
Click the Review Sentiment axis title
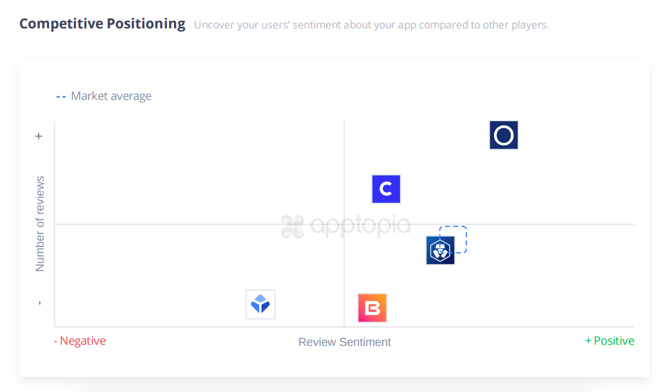tap(344, 342)
